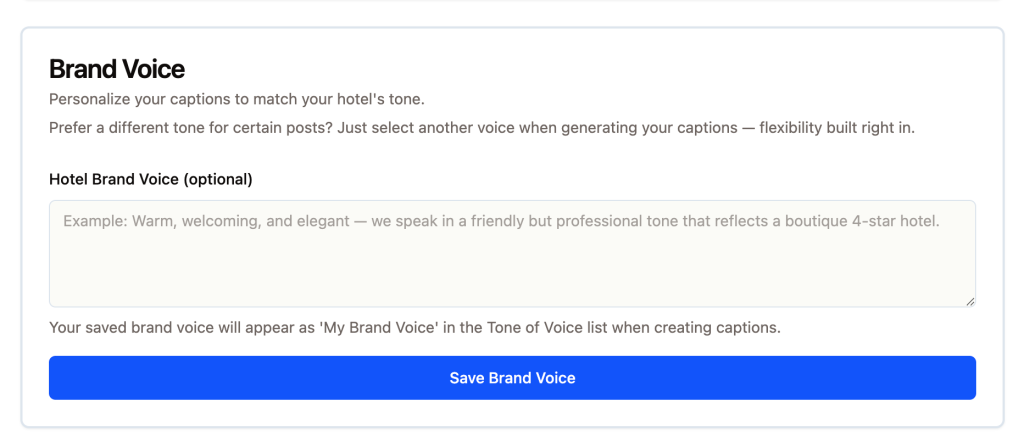This screenshot has height=447, width=1024.
Task: Click the 'Your saved brand voice' helper text
Action: [x=414, y=327]
